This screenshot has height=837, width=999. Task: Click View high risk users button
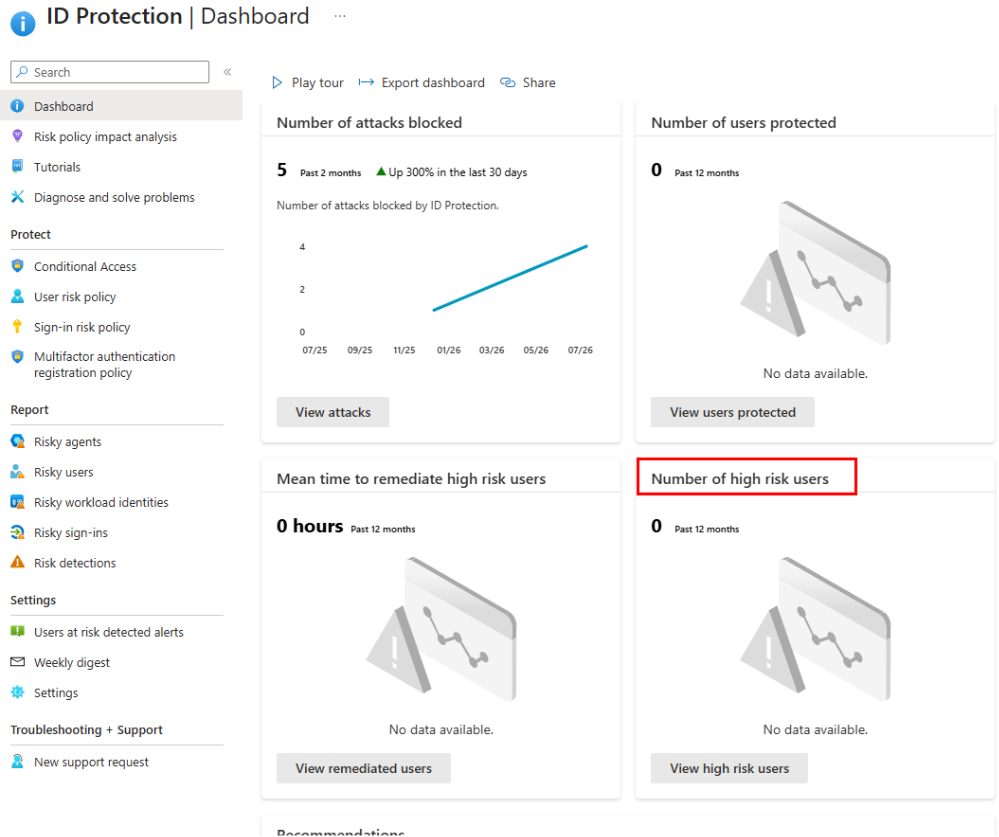coord(729,768)
